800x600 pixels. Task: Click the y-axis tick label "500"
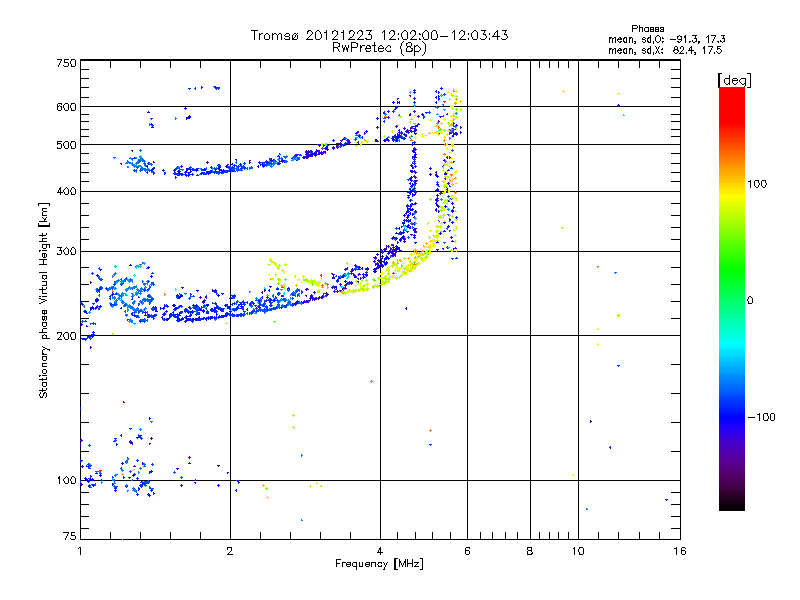pos(66,145)
